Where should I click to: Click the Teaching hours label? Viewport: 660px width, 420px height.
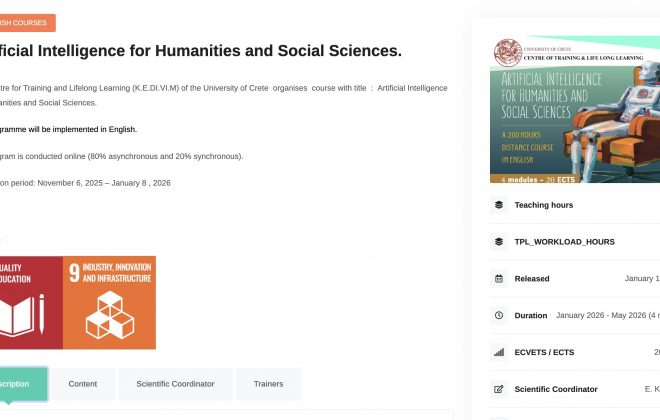[x=544, y=205]
